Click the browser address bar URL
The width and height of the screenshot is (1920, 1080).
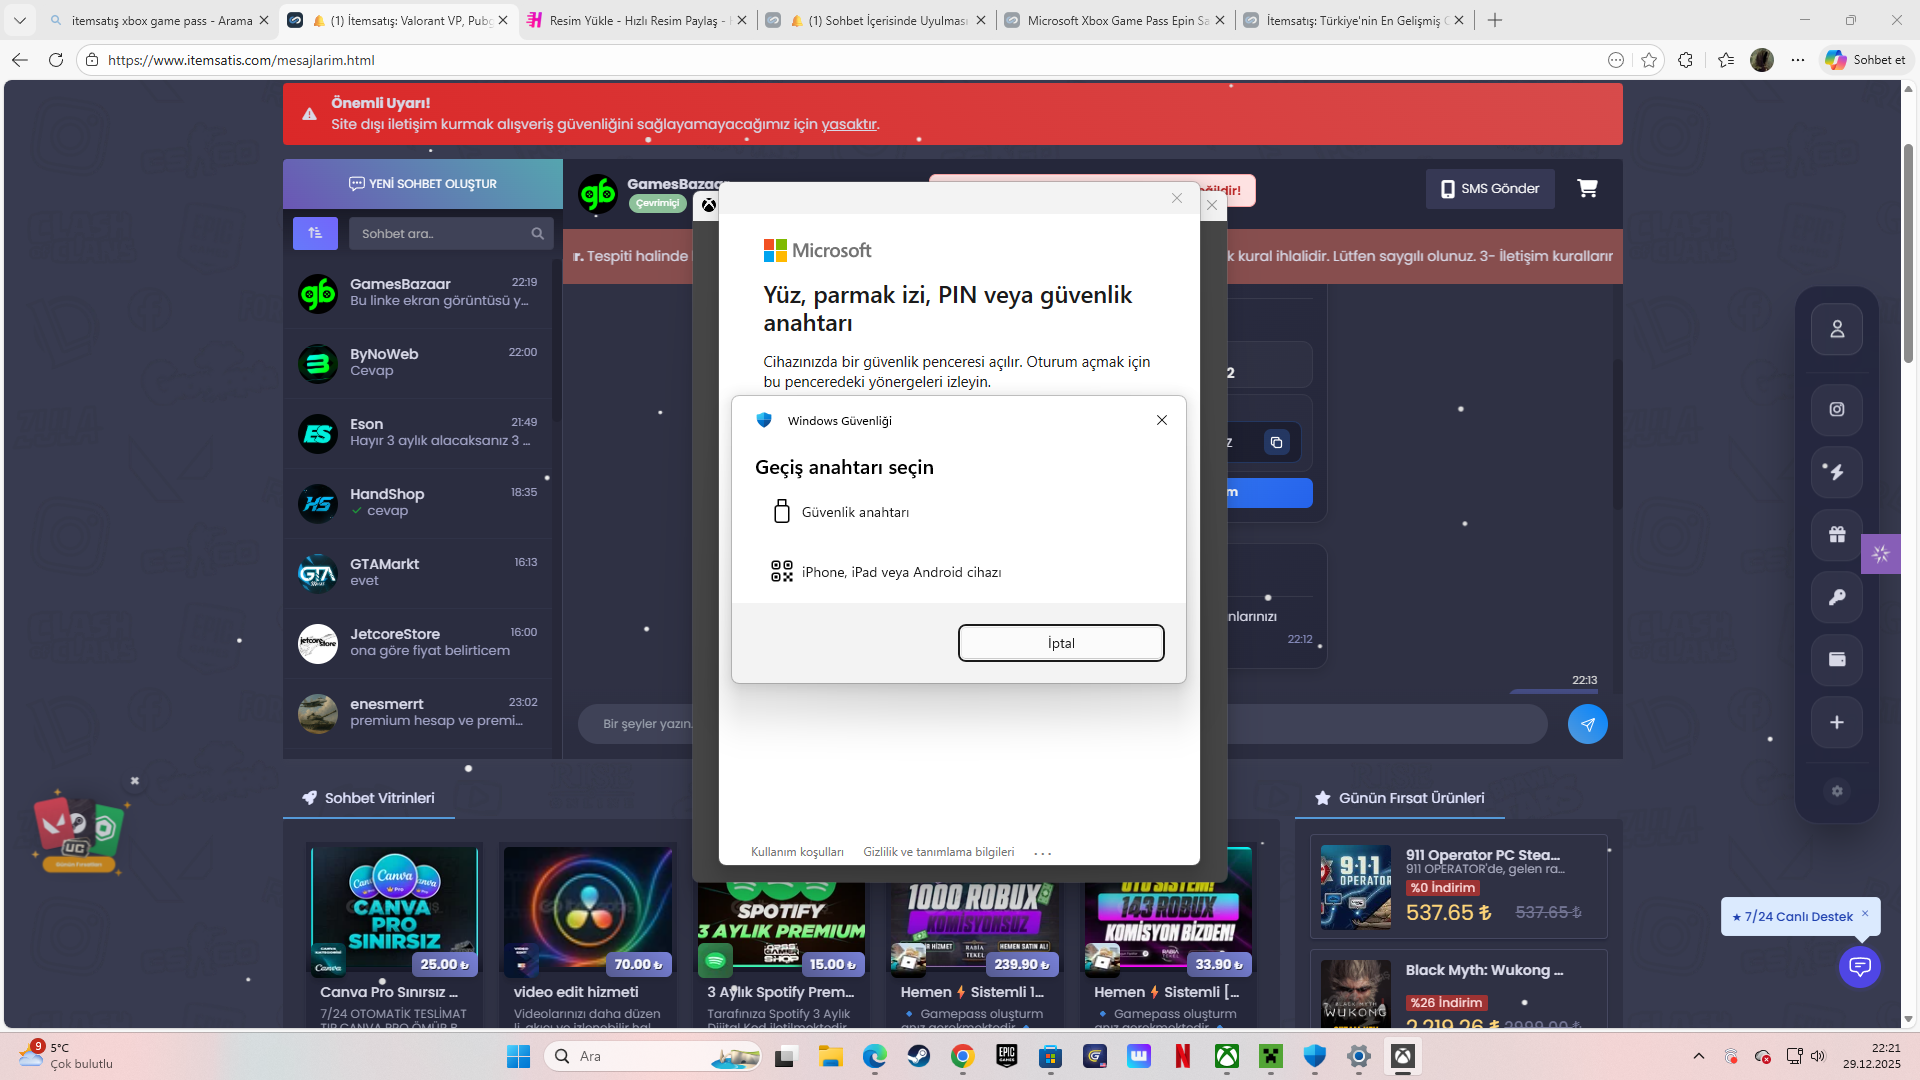[x=241, y=60]
